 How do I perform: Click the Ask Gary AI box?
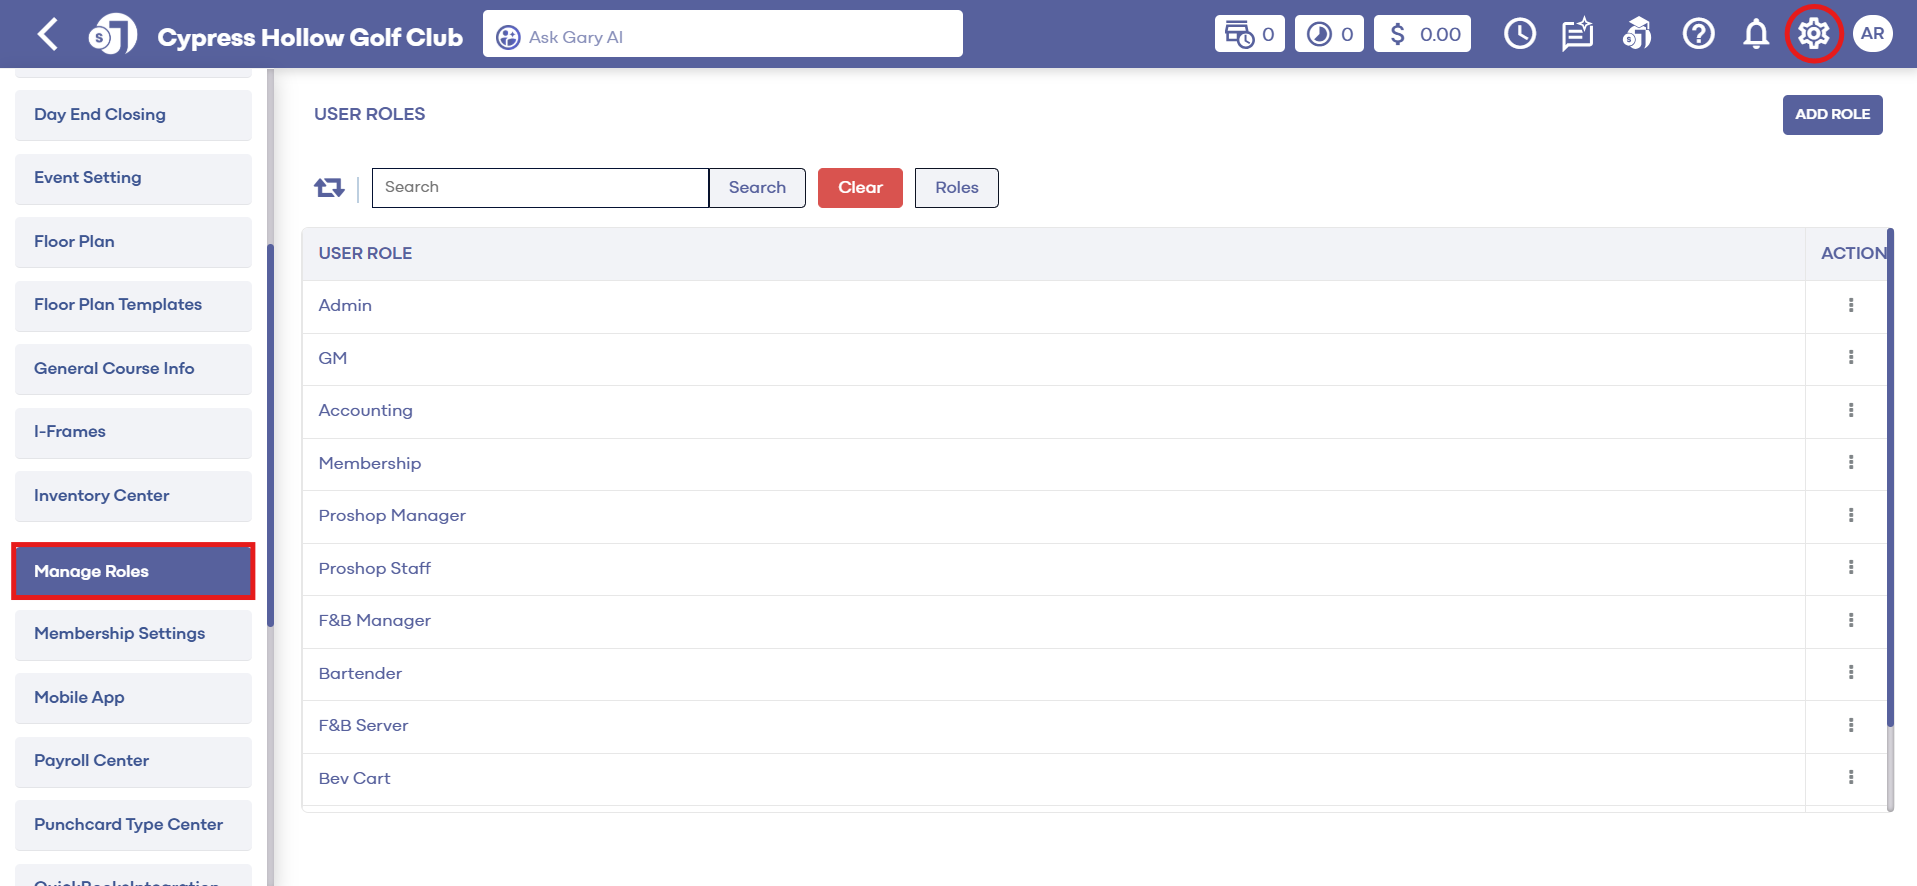(x=722, y=35)
